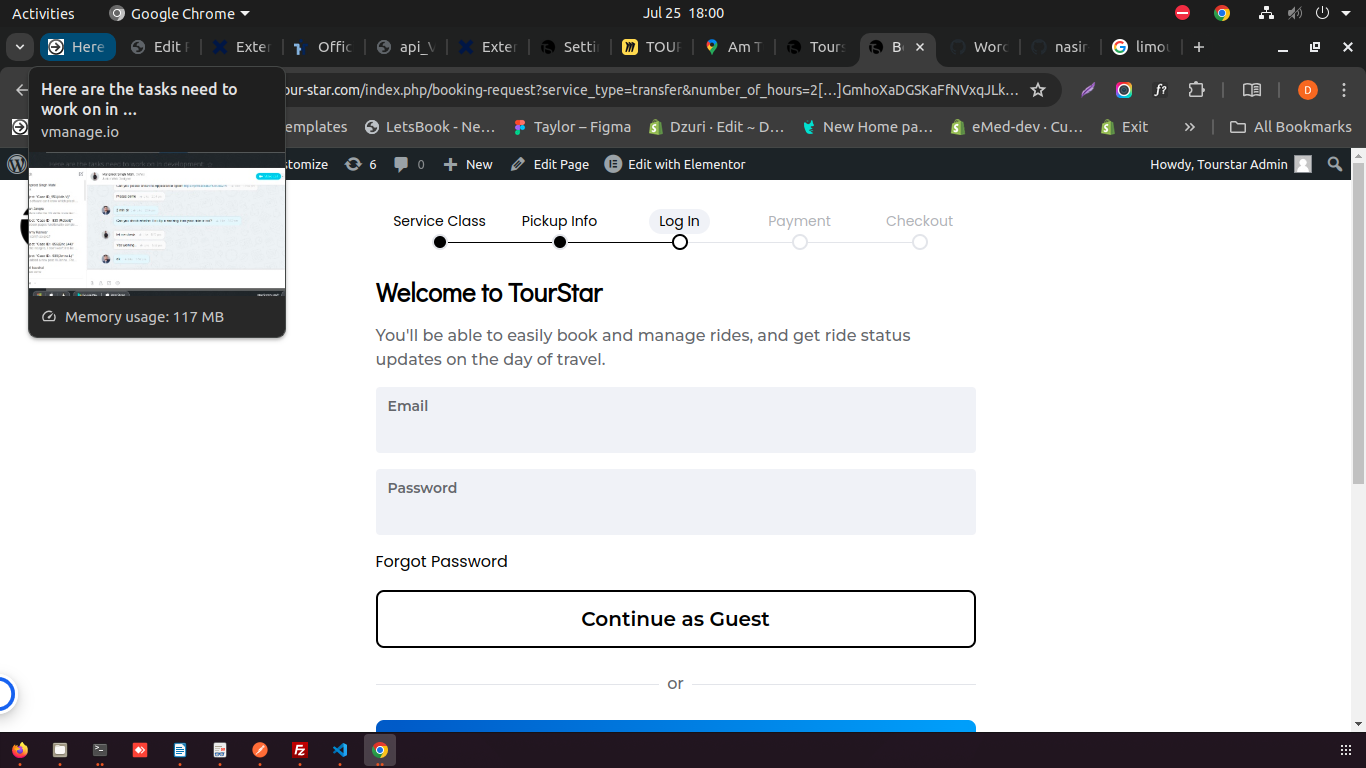Open reading mode book icon in toolbar
The width and height of the screenshot is (1366, 768).
point(1251,90)
